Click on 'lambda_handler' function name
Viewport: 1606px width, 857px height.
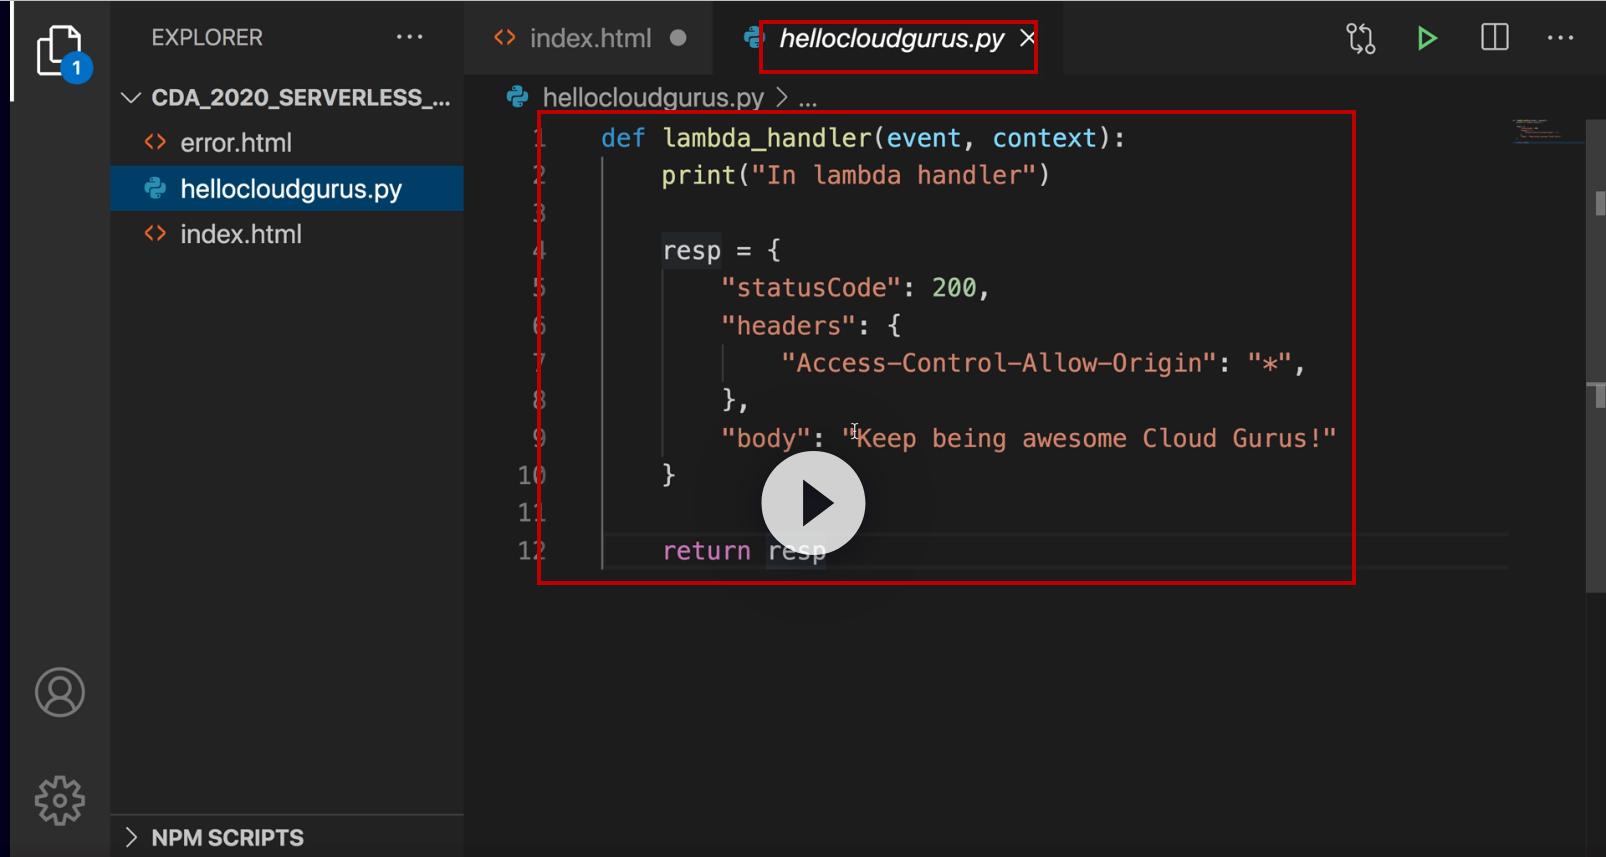tap(767, 138)
